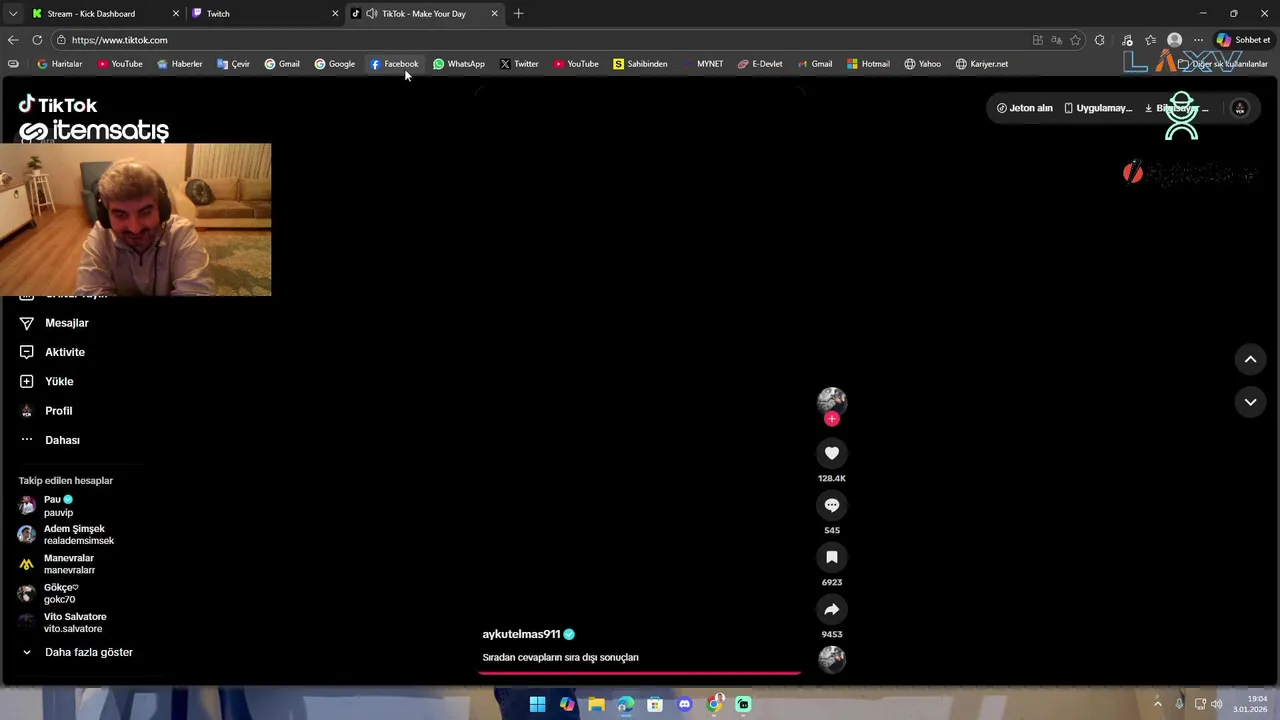1280x720 pixels.
Task: Open Discord from the taskbar
Action: coord(684,704)
